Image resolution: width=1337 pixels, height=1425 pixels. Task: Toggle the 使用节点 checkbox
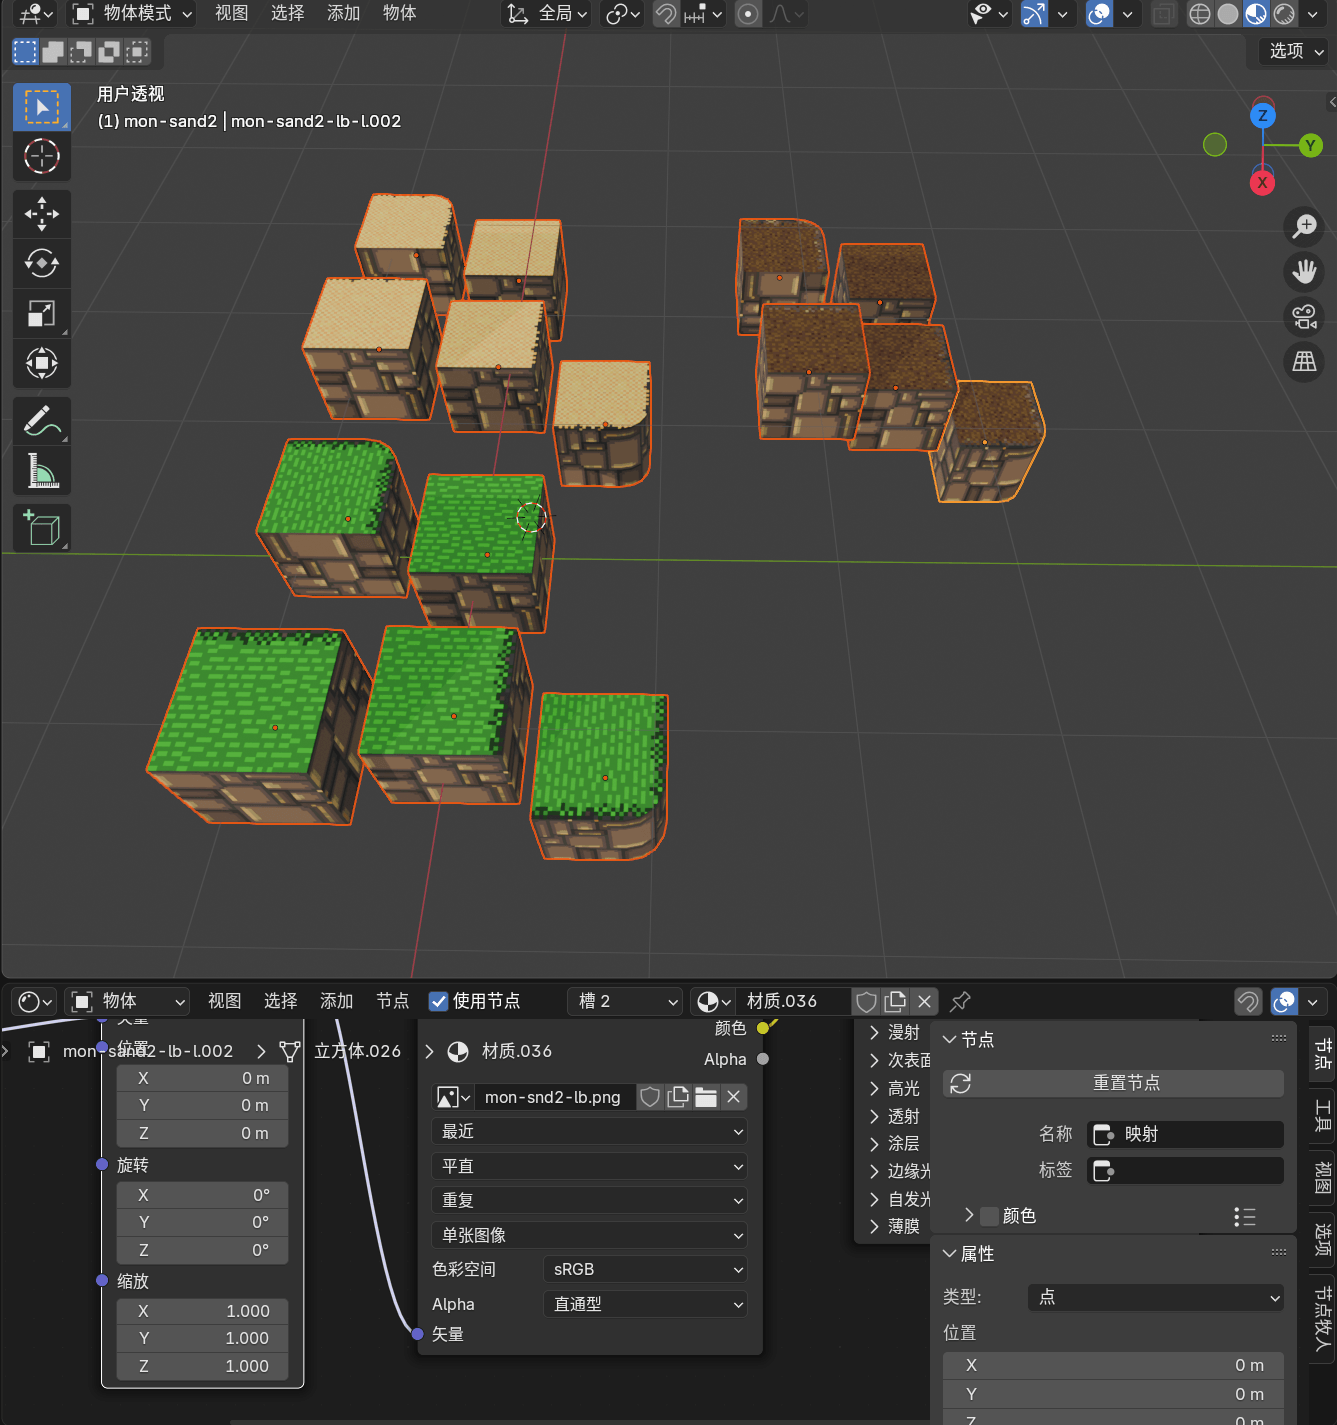tap(438, 1001)
